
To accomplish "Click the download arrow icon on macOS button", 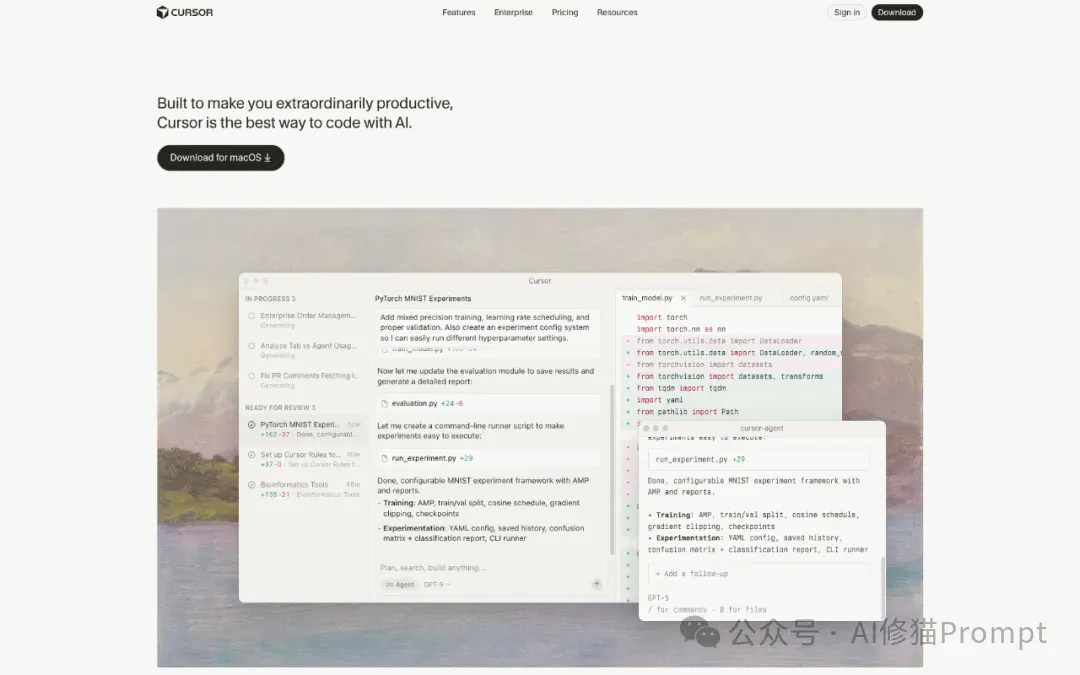I will [268, 158].
